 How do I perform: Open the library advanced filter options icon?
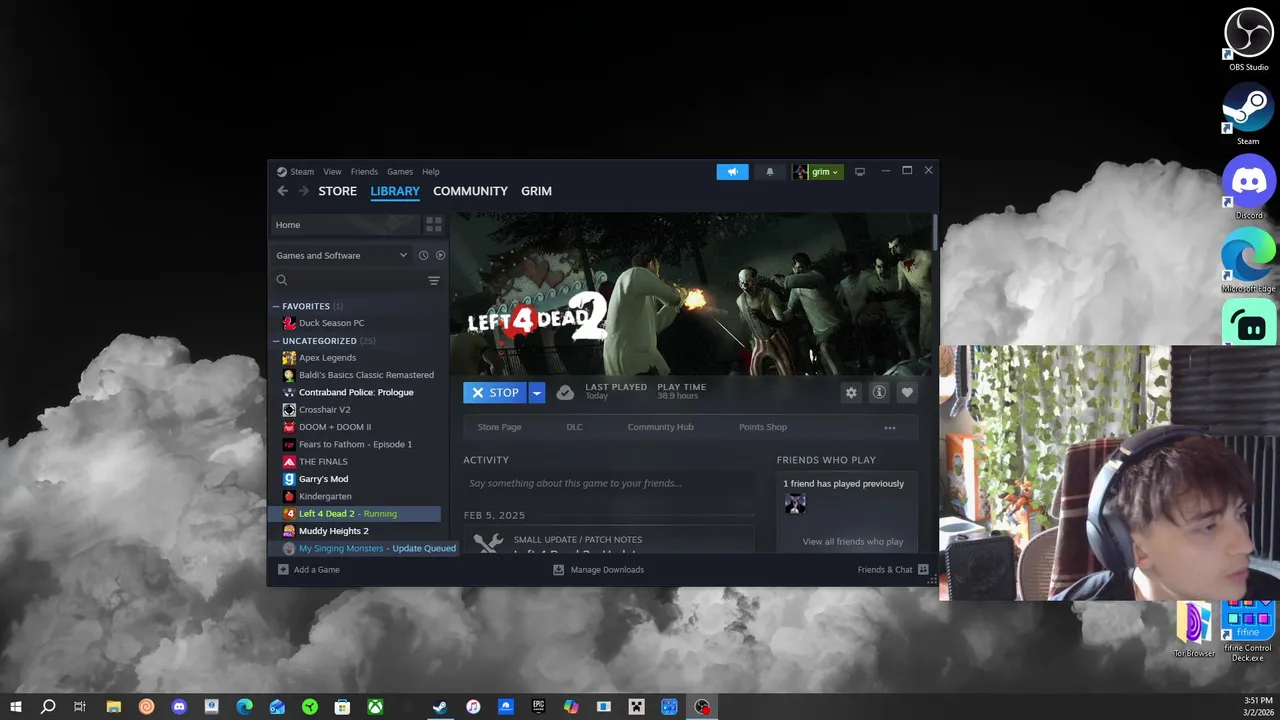pos(434,281)
